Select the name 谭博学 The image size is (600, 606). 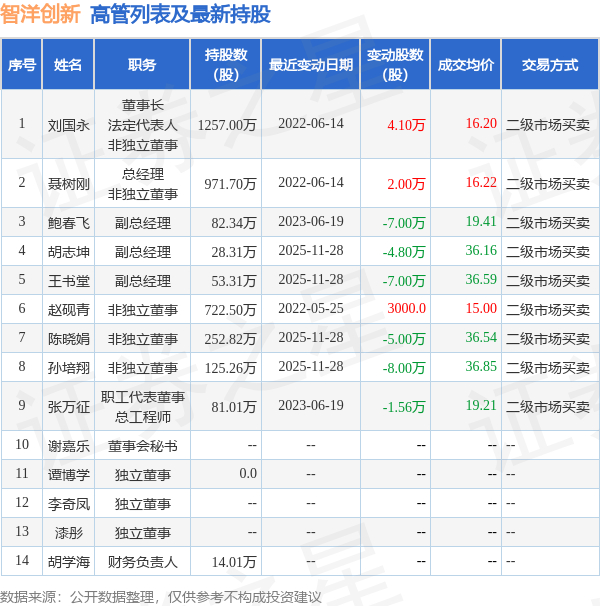(68, 475)
